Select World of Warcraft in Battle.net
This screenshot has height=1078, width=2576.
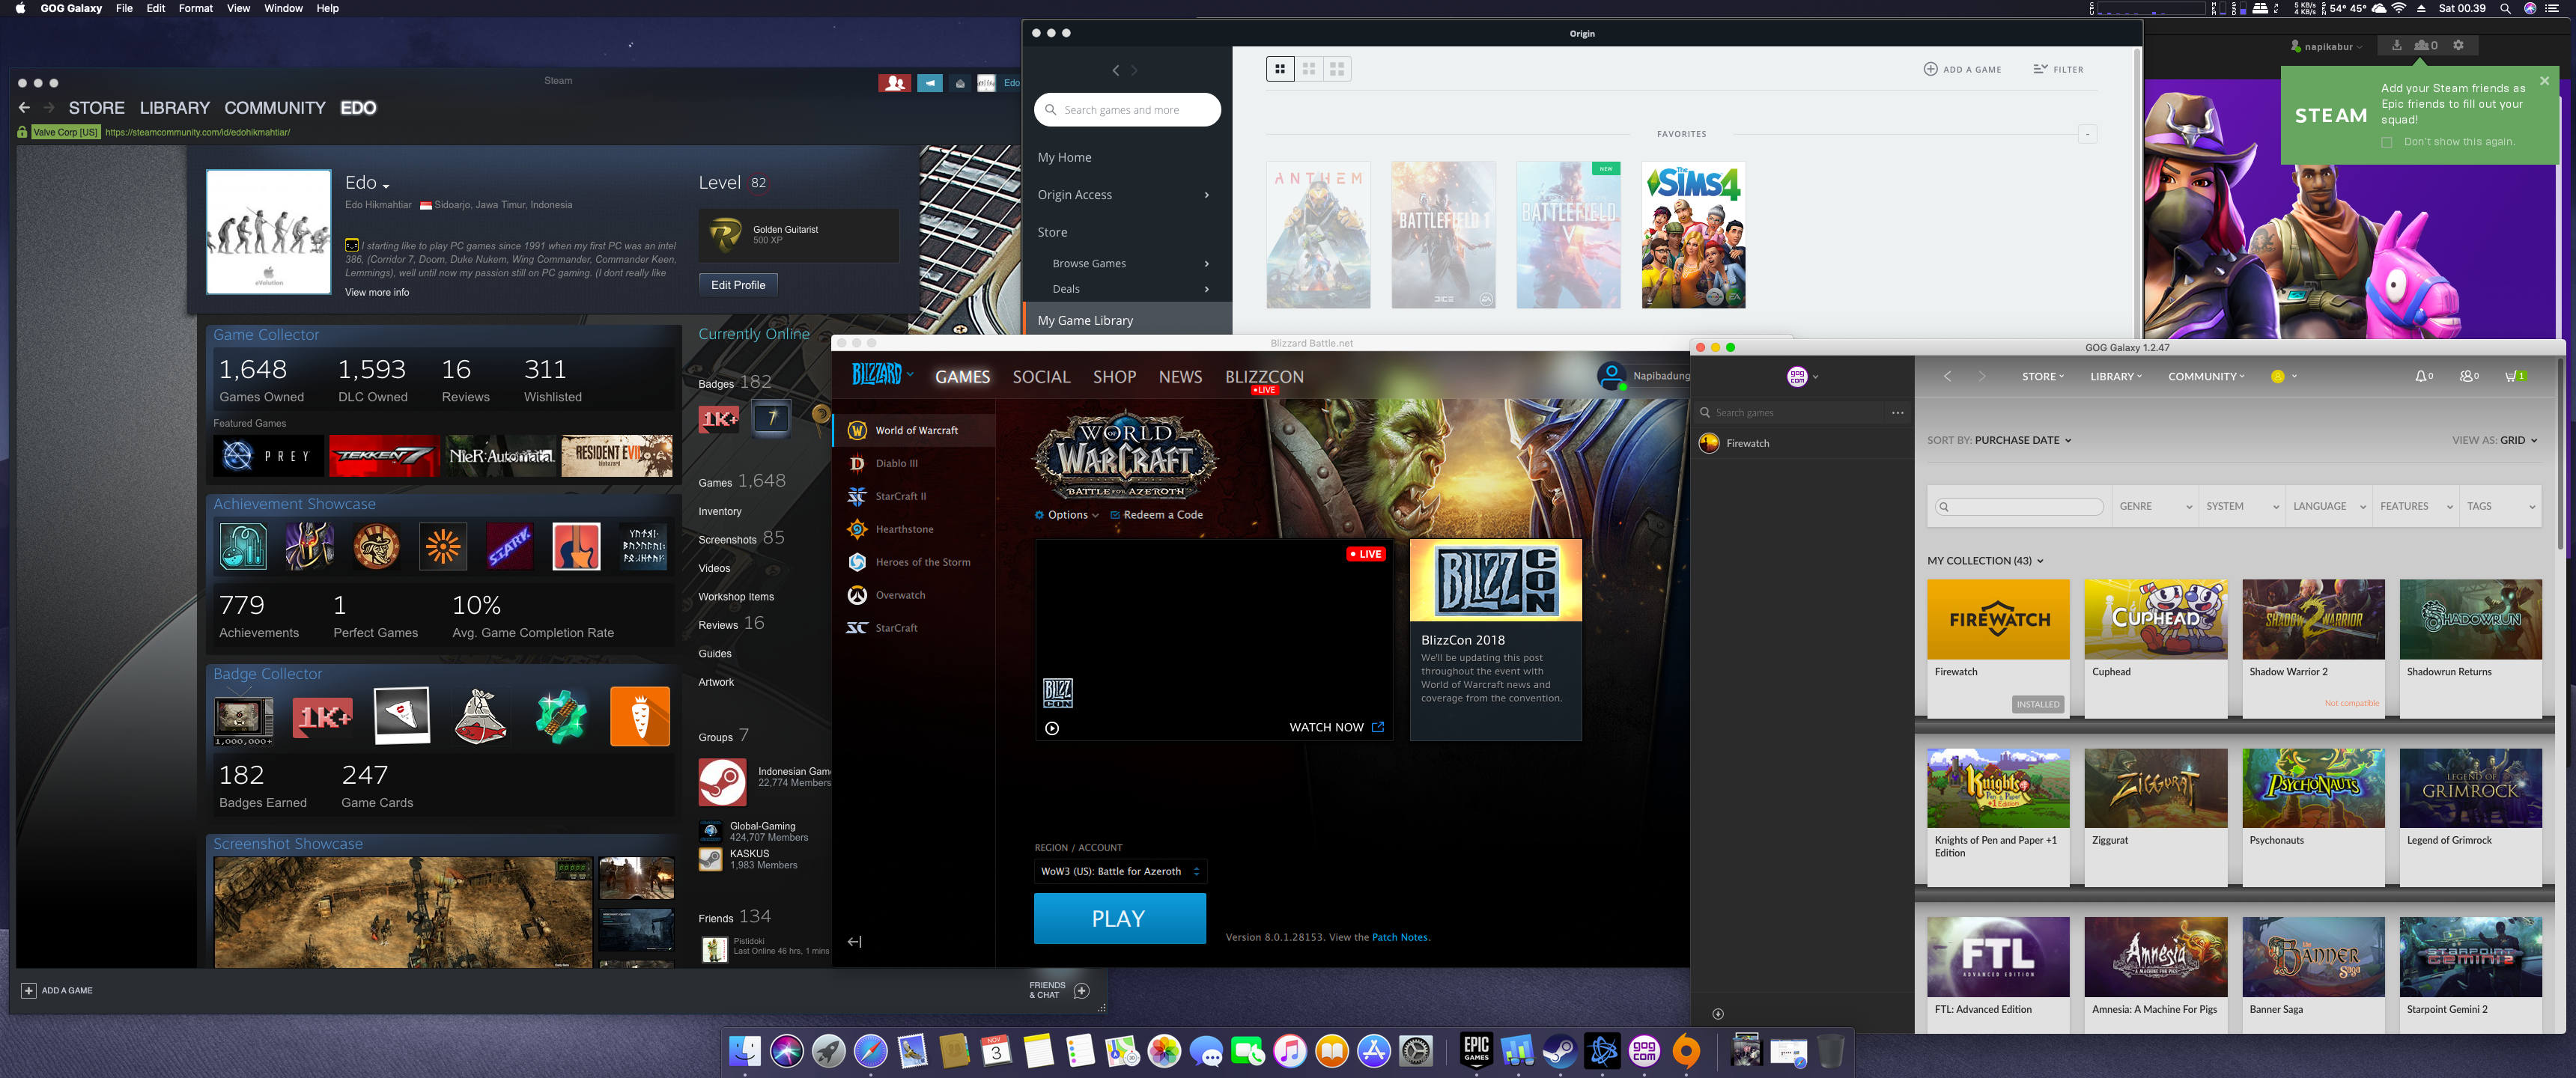pyautogui.click(x=913, y=430)
